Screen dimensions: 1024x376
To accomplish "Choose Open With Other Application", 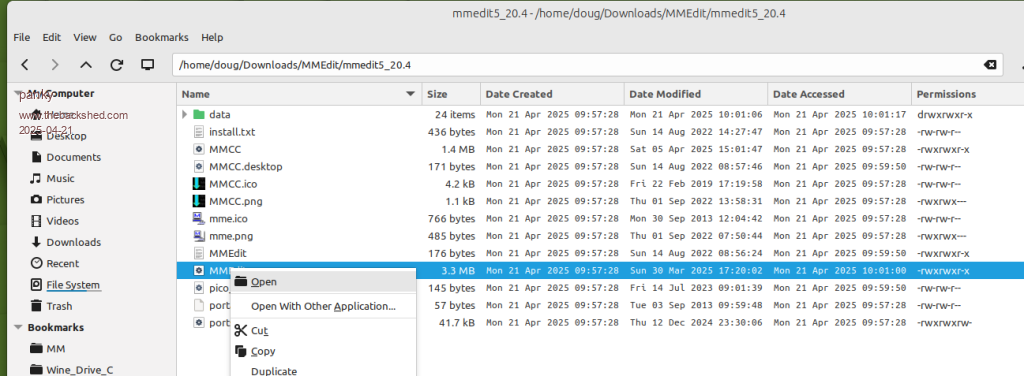I will [x=323, y=306].
